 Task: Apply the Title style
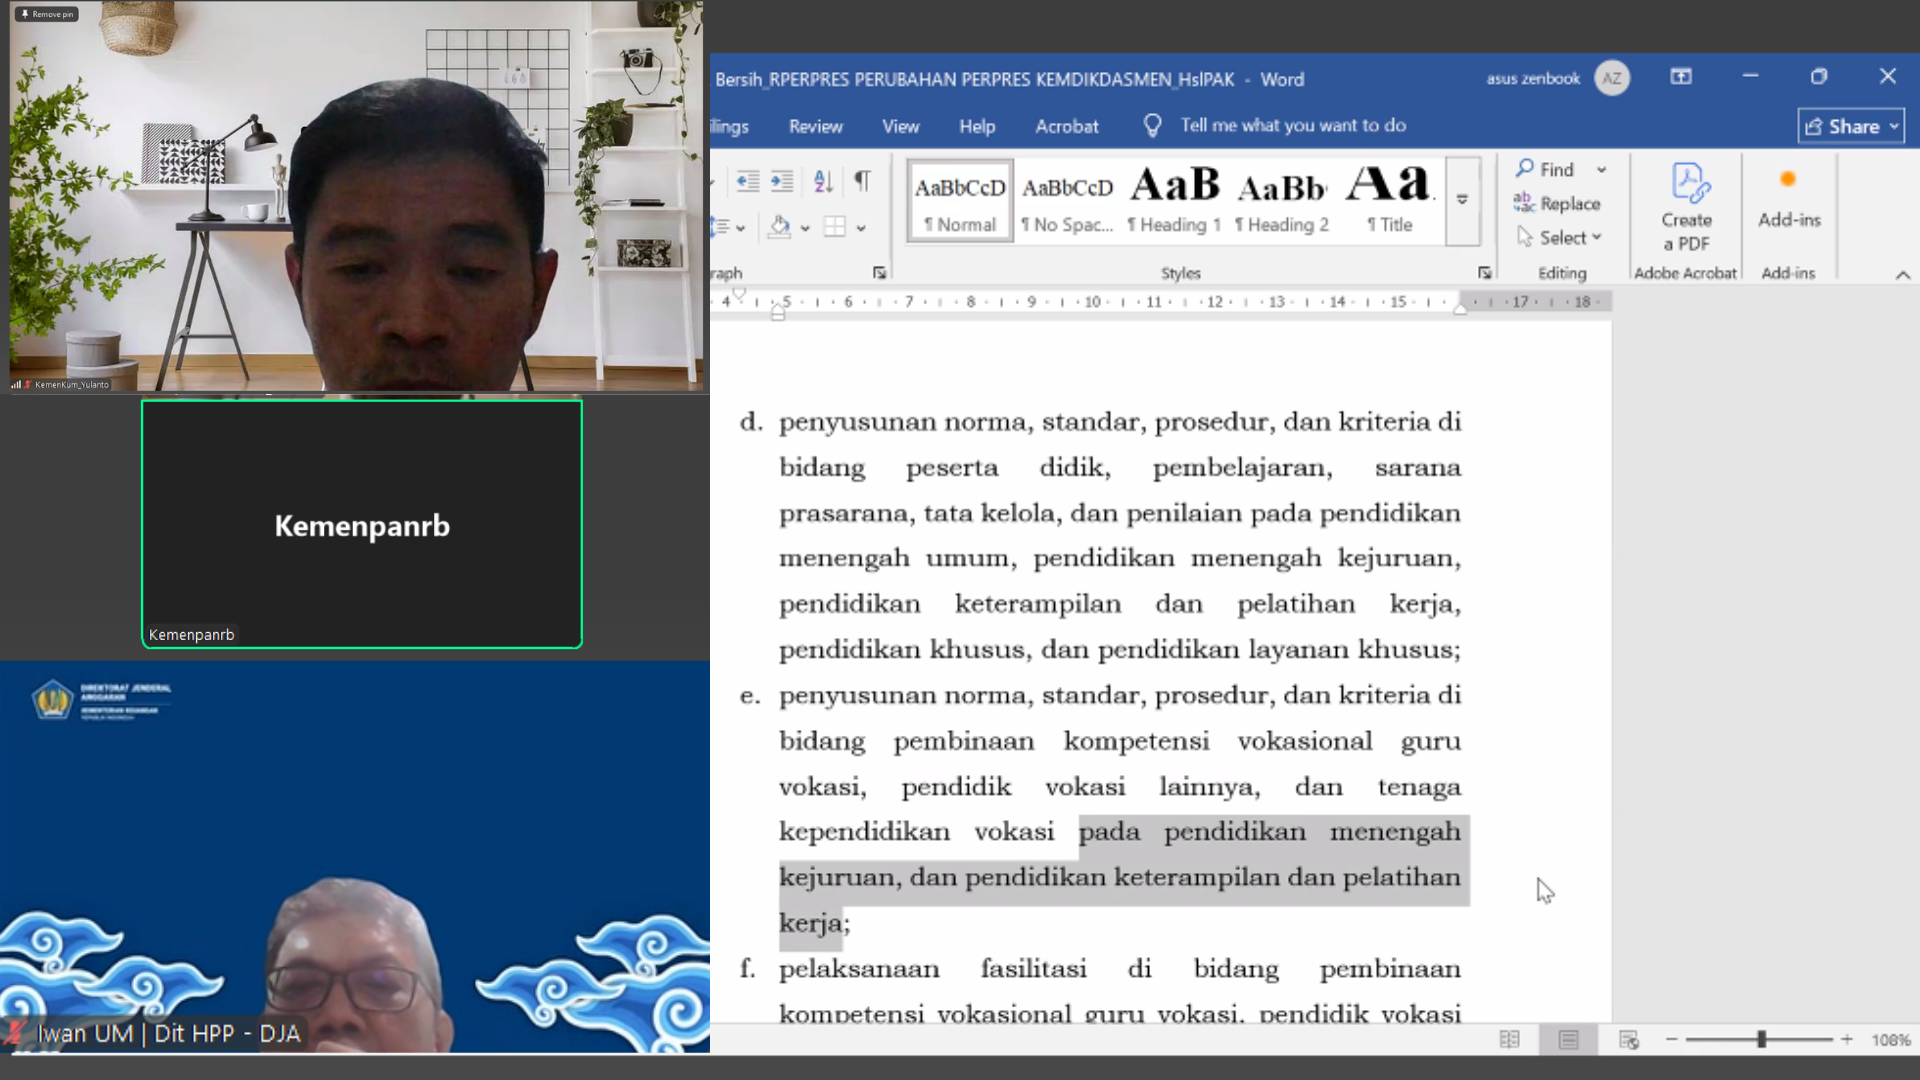(1390, 202)
